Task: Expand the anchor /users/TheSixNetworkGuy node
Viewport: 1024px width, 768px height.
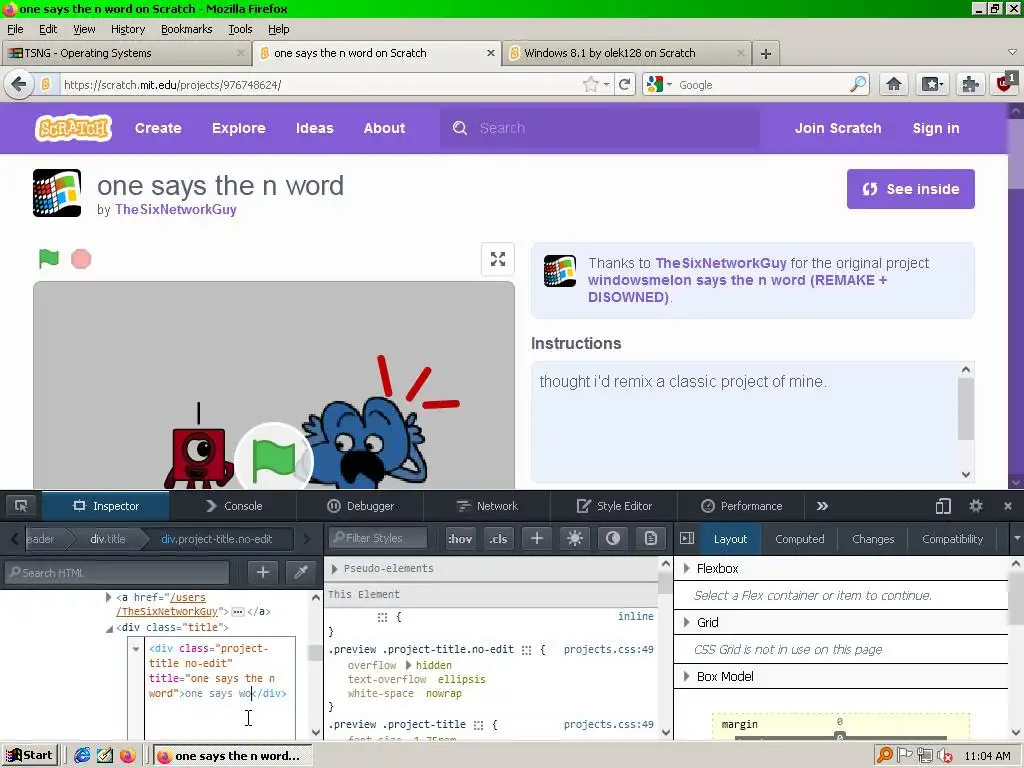Action: point(108,597)
